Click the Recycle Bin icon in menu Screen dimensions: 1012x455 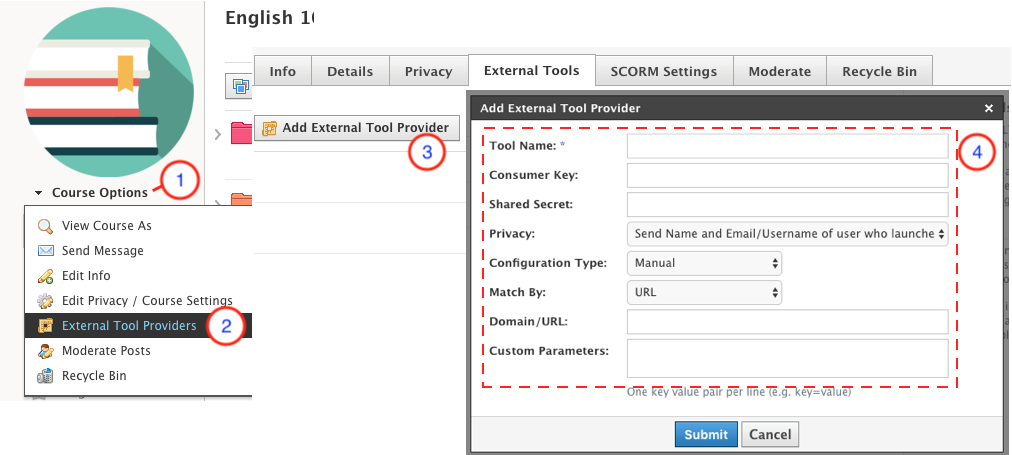click(x=45, y=376)
